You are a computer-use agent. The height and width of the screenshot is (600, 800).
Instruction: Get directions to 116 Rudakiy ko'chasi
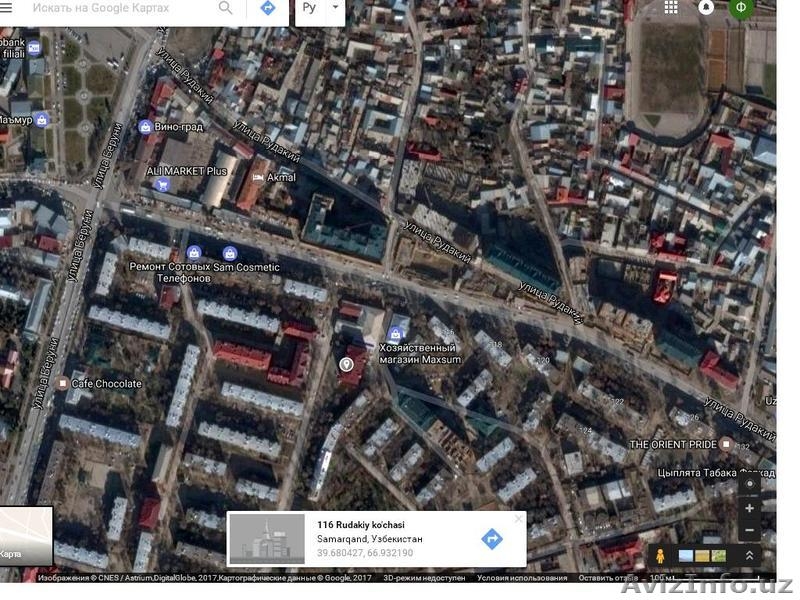coord(491,539)
